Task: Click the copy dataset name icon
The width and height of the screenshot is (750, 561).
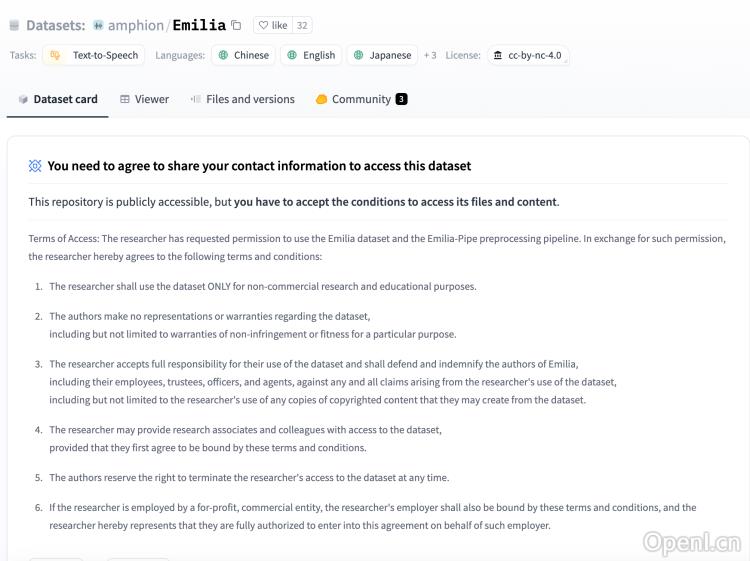Action: point(236,25)
